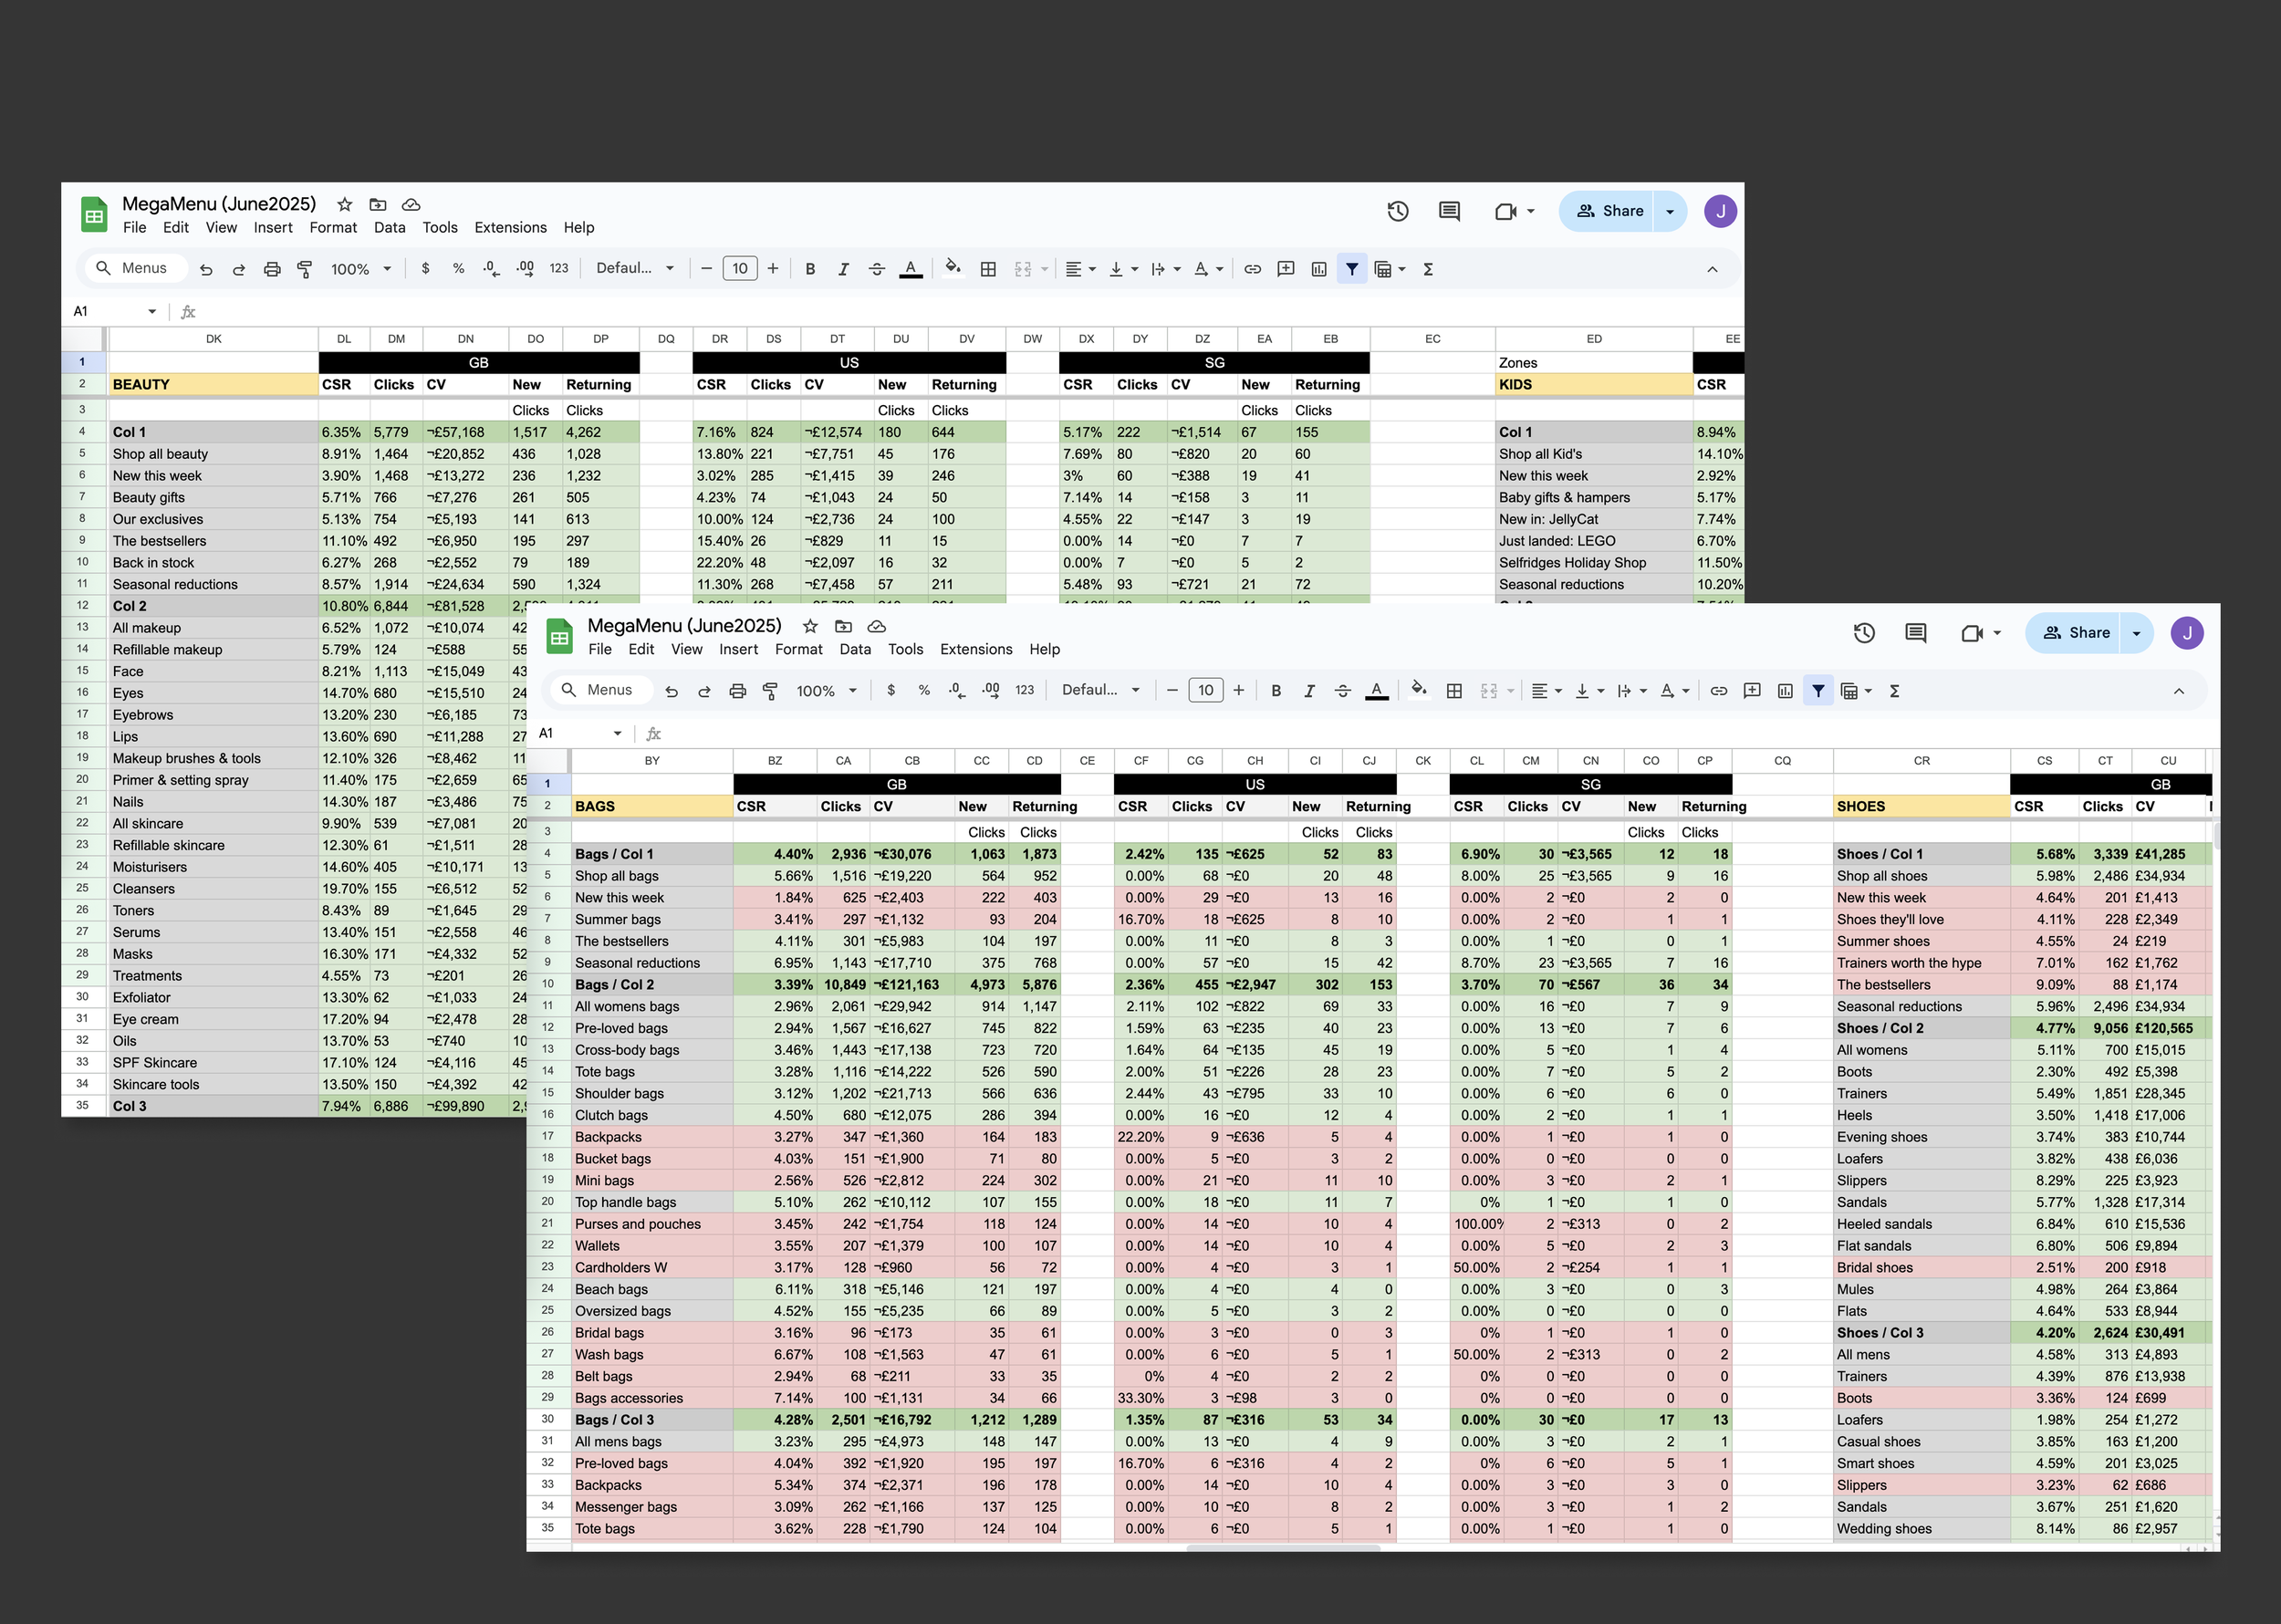
Task: Open the Data menu in front window
Action: click(855, 650)
